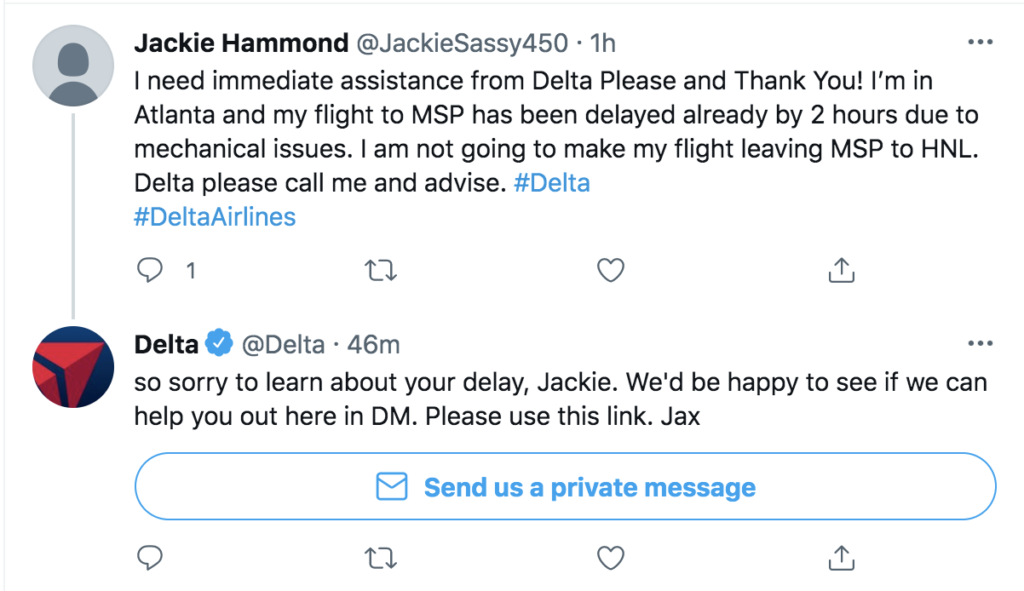
Task: Retweet Delta's reply
Action: (380, 558)
